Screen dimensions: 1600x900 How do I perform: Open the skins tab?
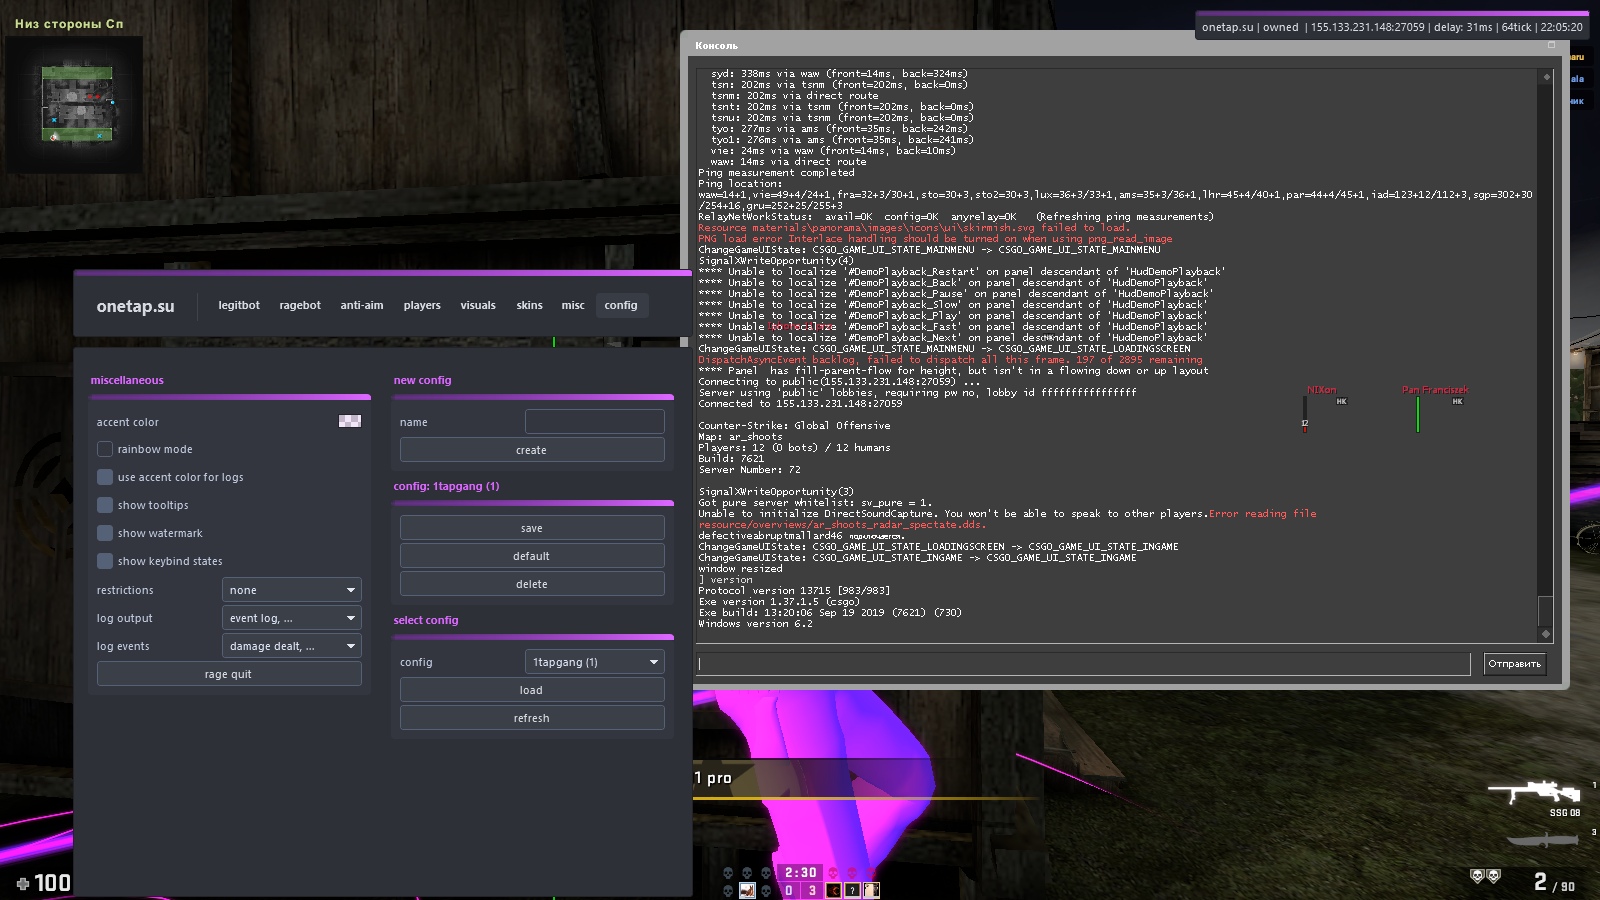(529, 306)
